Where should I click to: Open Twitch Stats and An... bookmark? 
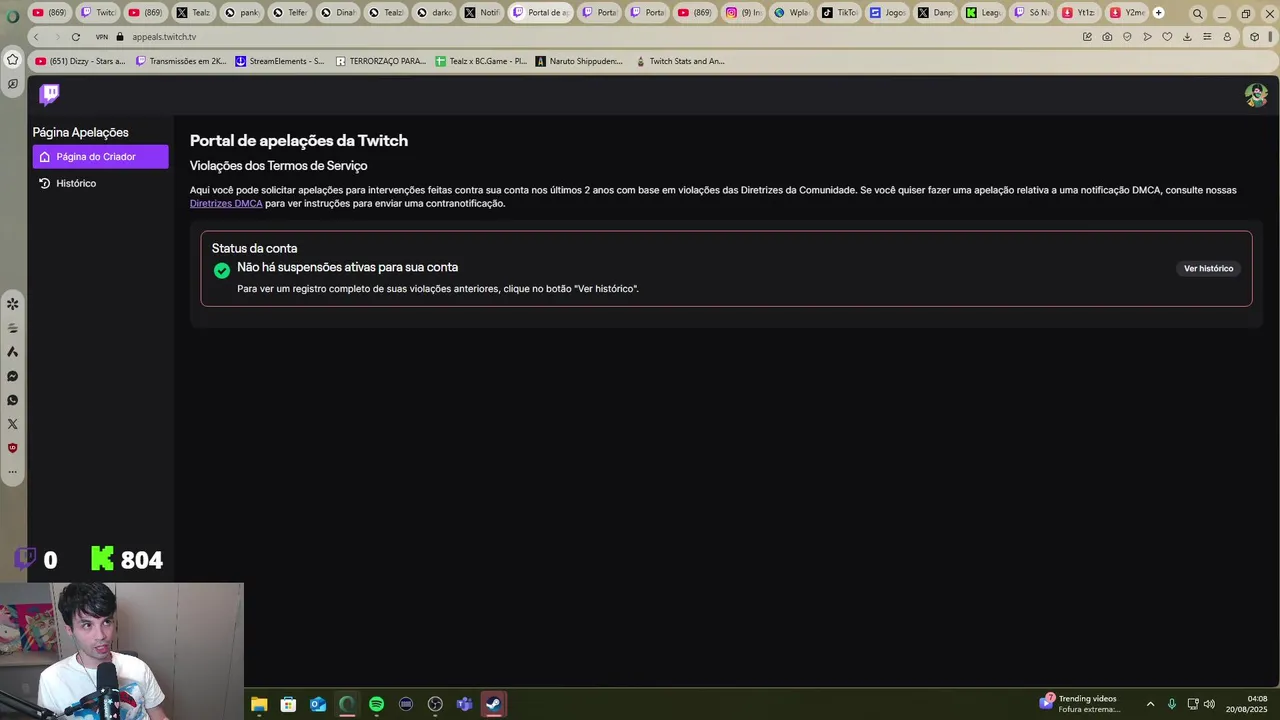680,61
